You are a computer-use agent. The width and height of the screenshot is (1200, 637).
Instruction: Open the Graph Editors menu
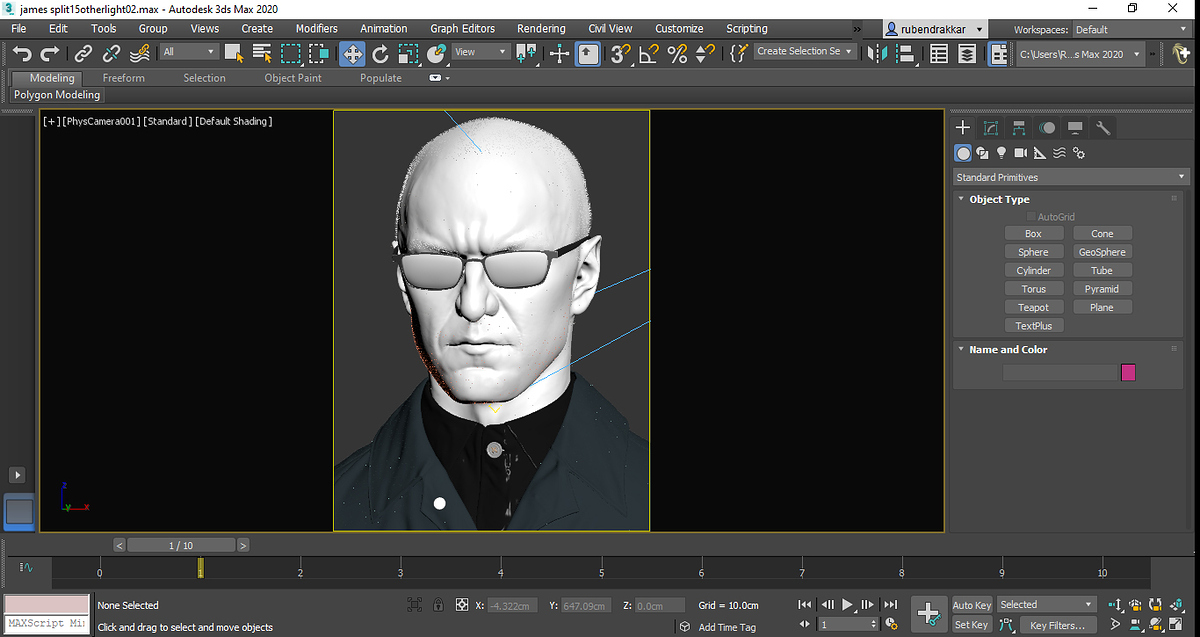tap(463, 29)
